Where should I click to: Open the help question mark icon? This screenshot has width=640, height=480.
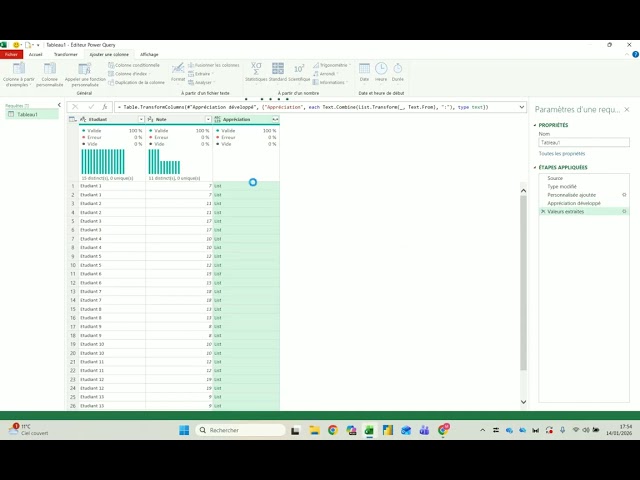click(x=636, y=54)
